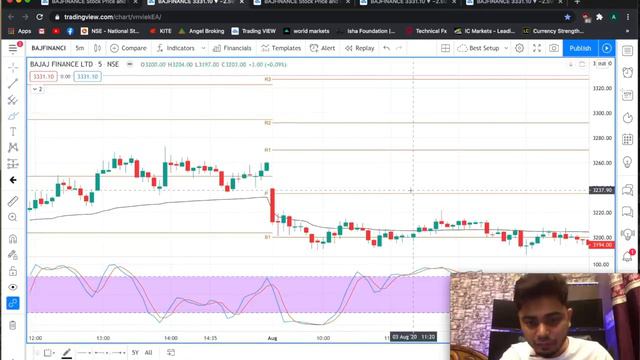Enable magnet mode
The image size is (640, 360).
13,239
